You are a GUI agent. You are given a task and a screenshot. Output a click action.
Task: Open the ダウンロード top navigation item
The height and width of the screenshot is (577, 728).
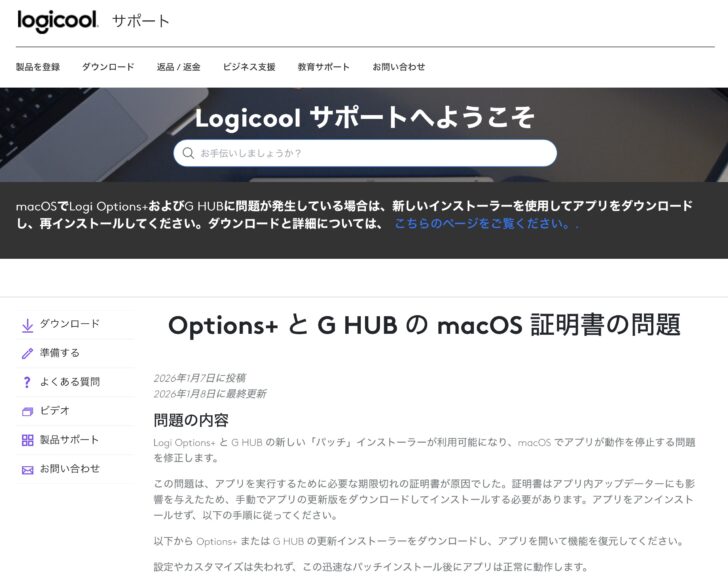pos(108,67)
